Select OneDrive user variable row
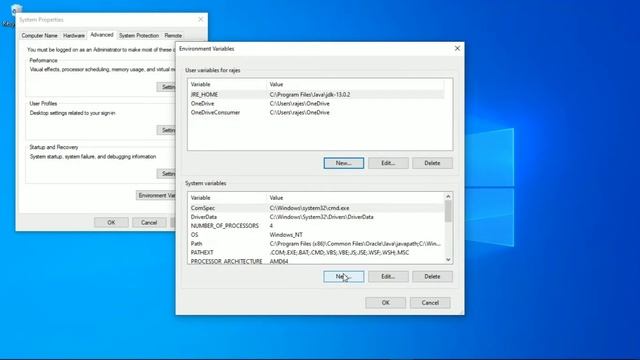This screenshot has height=360, width=640. coord(316,103)
